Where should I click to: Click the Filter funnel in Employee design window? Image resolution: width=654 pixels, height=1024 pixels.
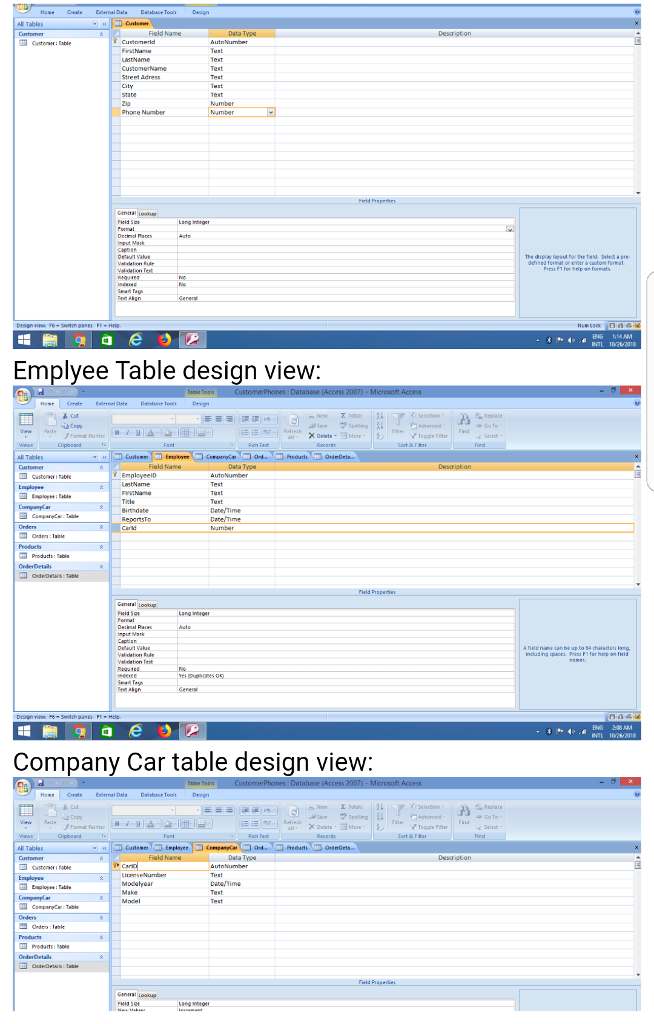399,421
